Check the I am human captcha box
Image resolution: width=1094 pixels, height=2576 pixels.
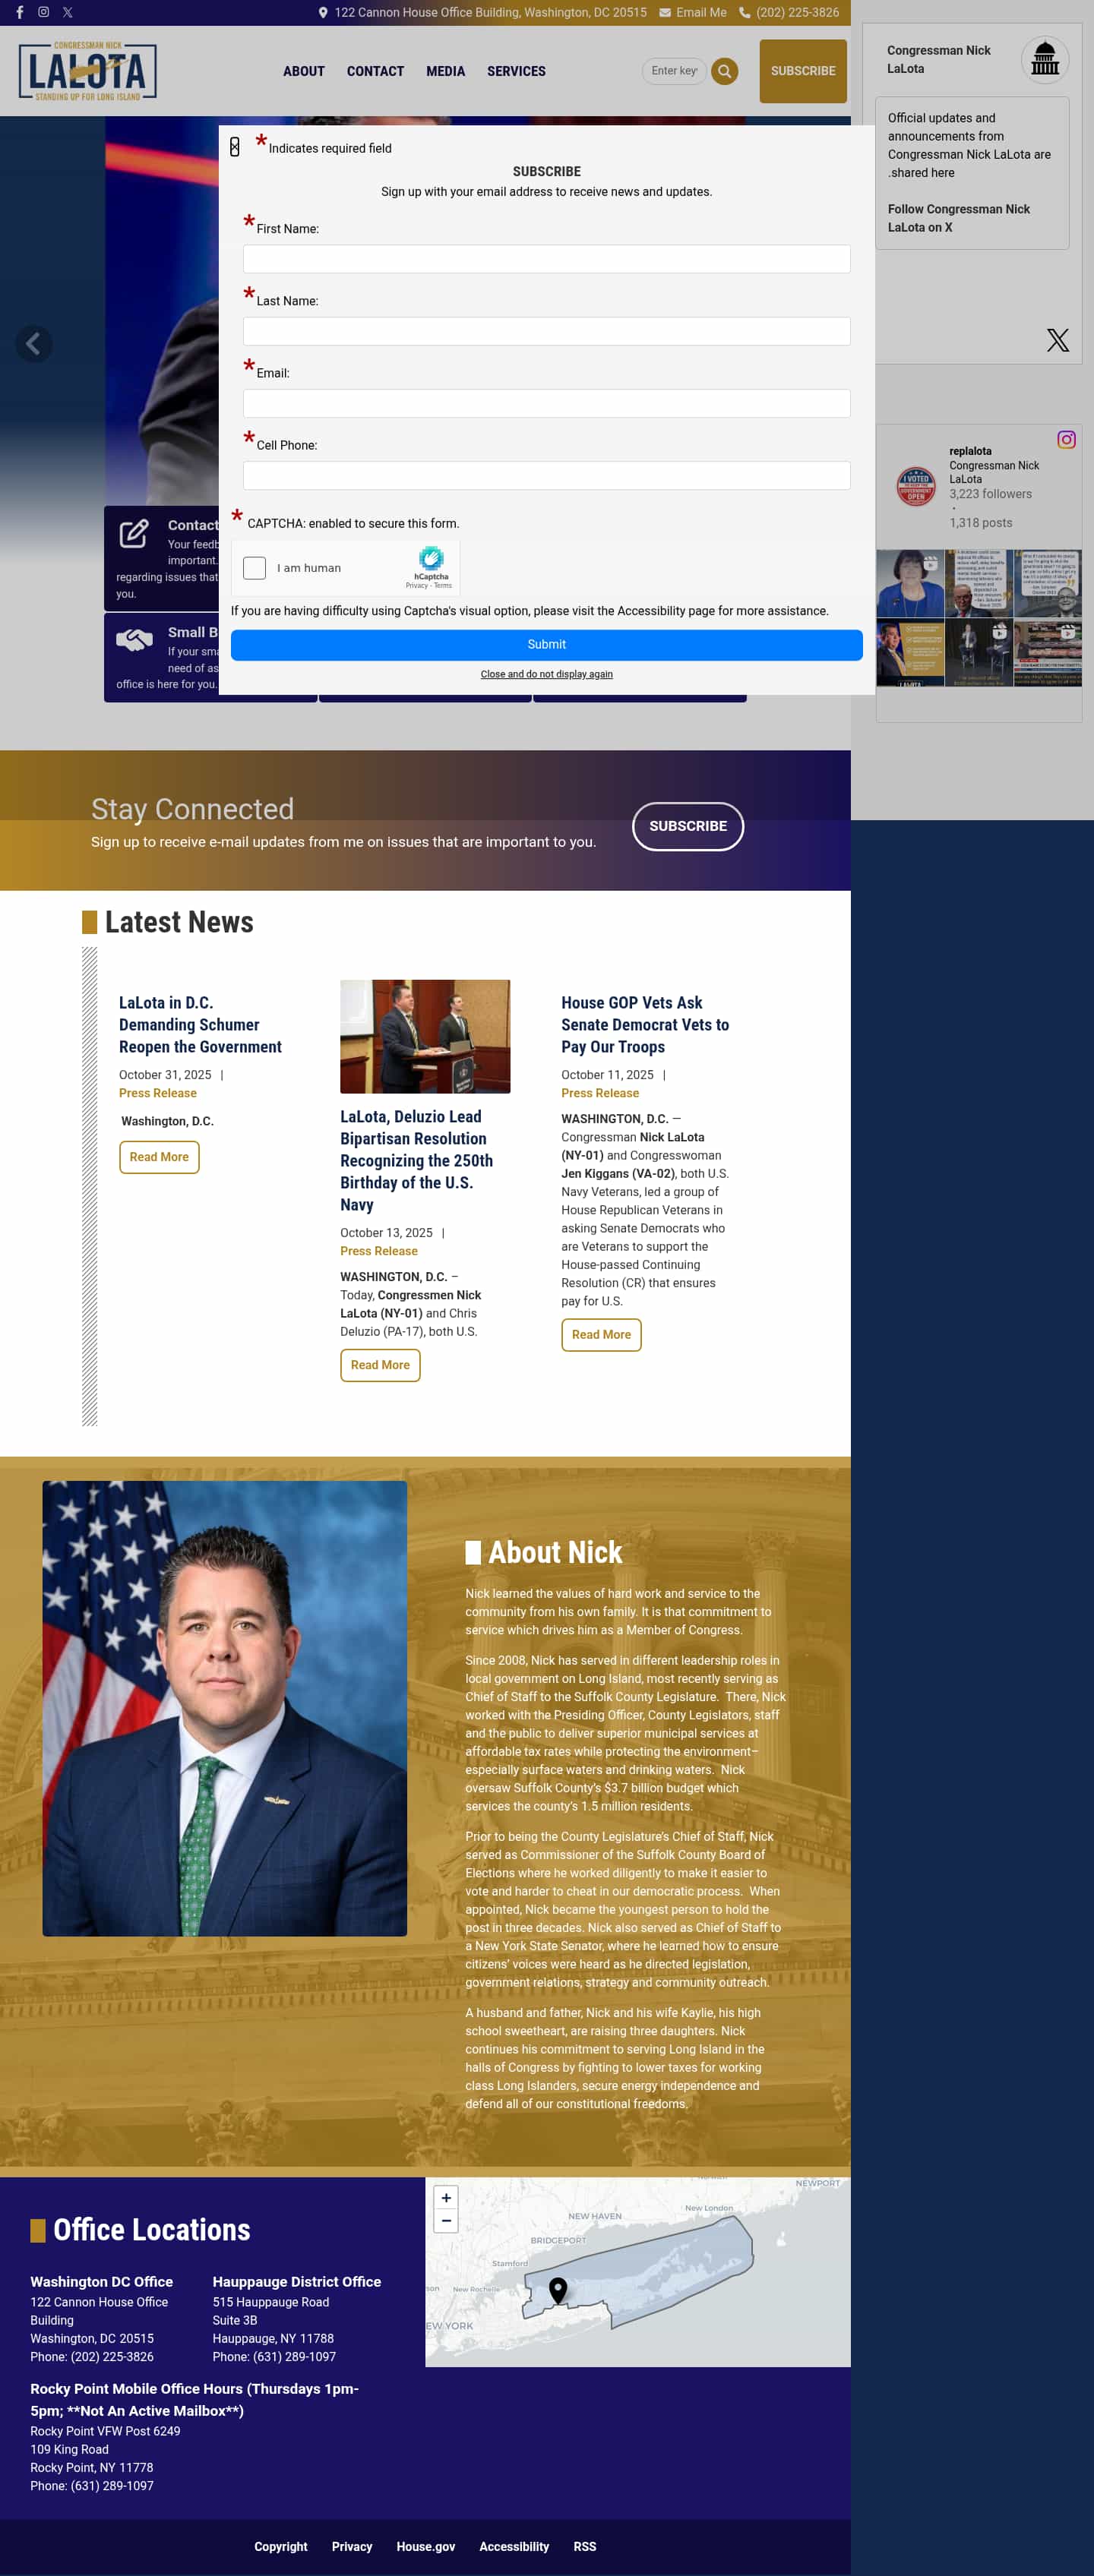255,568
